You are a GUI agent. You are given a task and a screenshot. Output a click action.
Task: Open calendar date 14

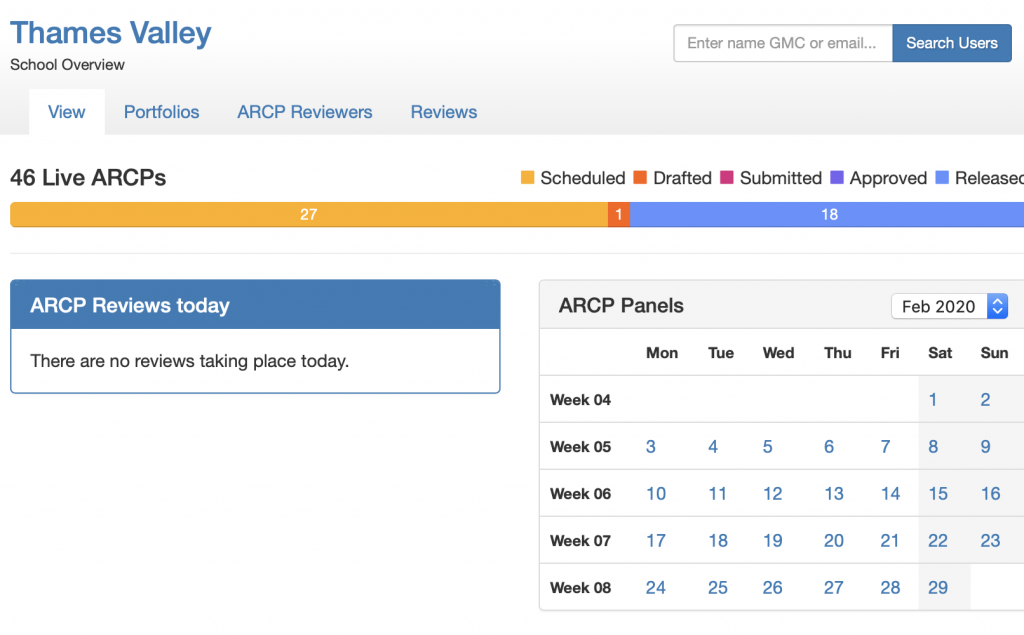tap(890, 493)
